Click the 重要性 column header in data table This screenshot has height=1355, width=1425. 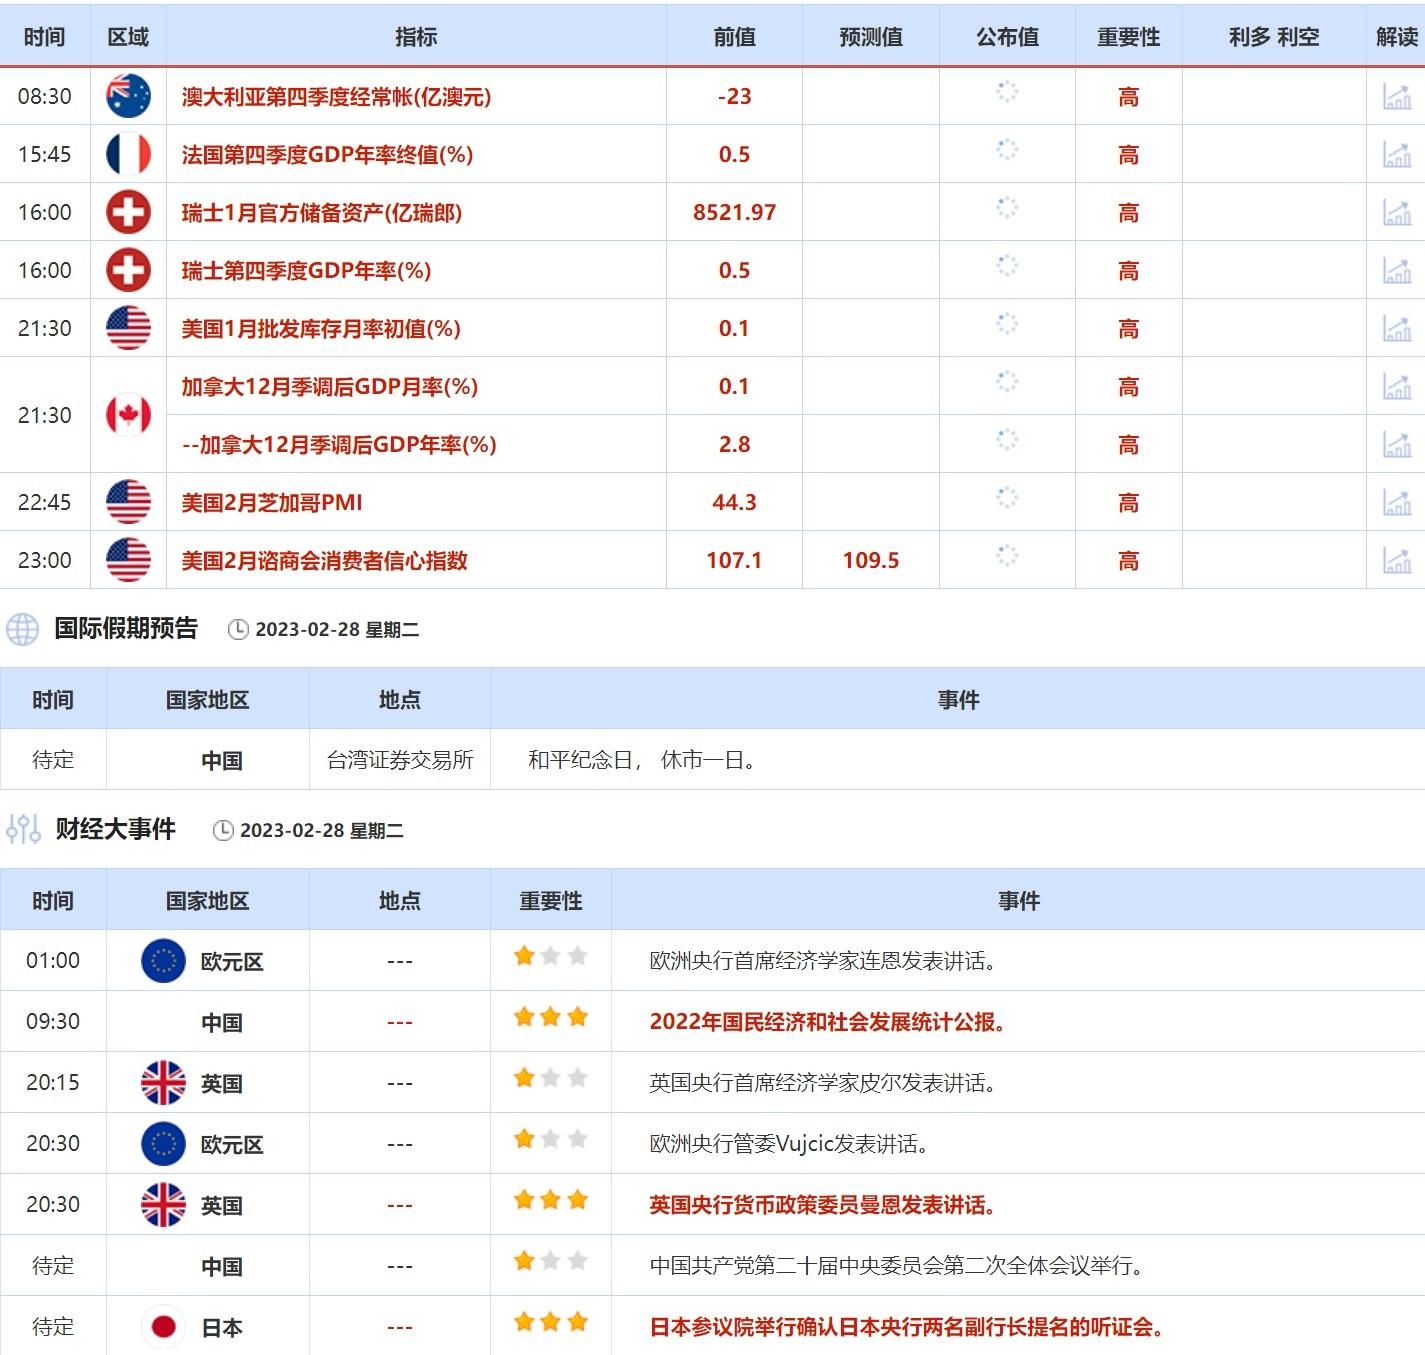click(x=1128, y=37)
